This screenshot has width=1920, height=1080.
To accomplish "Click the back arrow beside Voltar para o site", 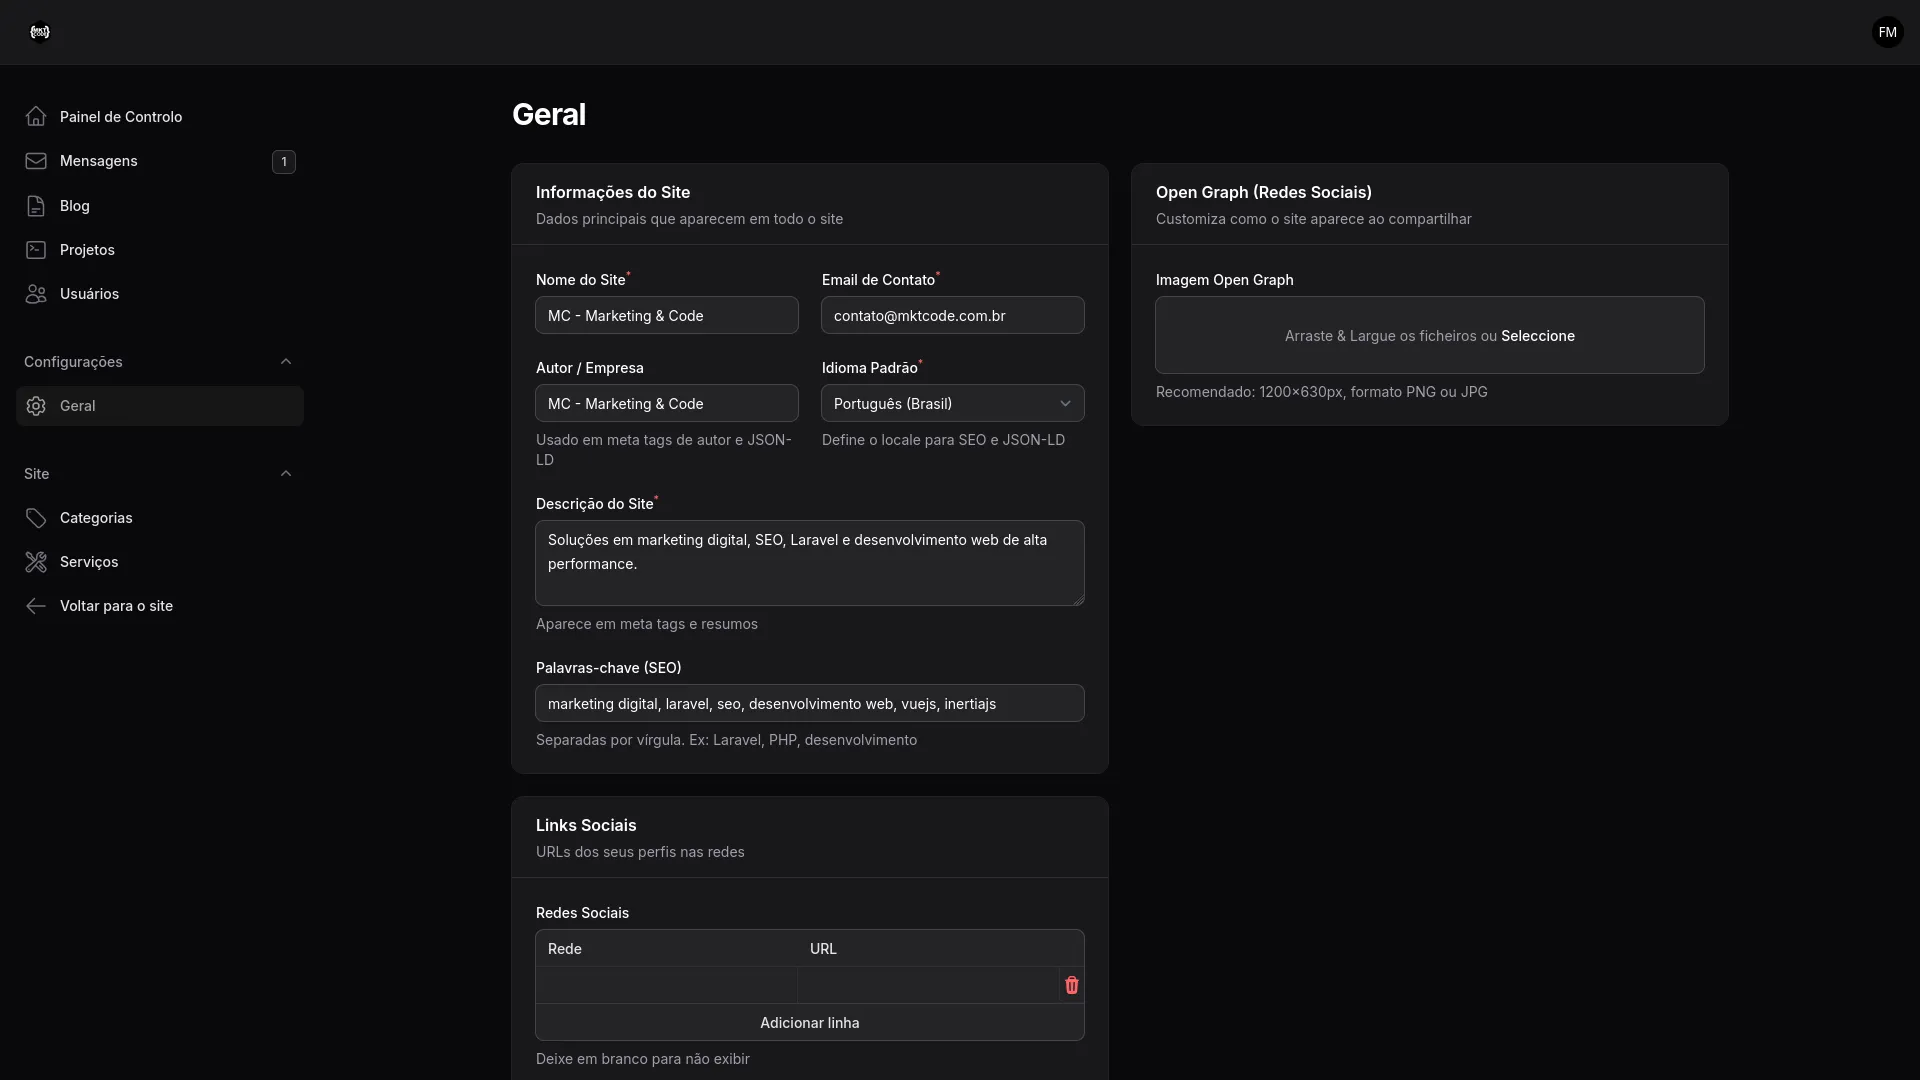I will coord(36,606).
